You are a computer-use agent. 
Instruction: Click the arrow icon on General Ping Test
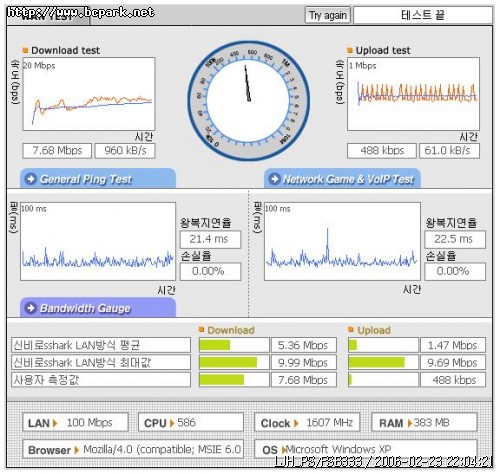[x=31, y=179]
